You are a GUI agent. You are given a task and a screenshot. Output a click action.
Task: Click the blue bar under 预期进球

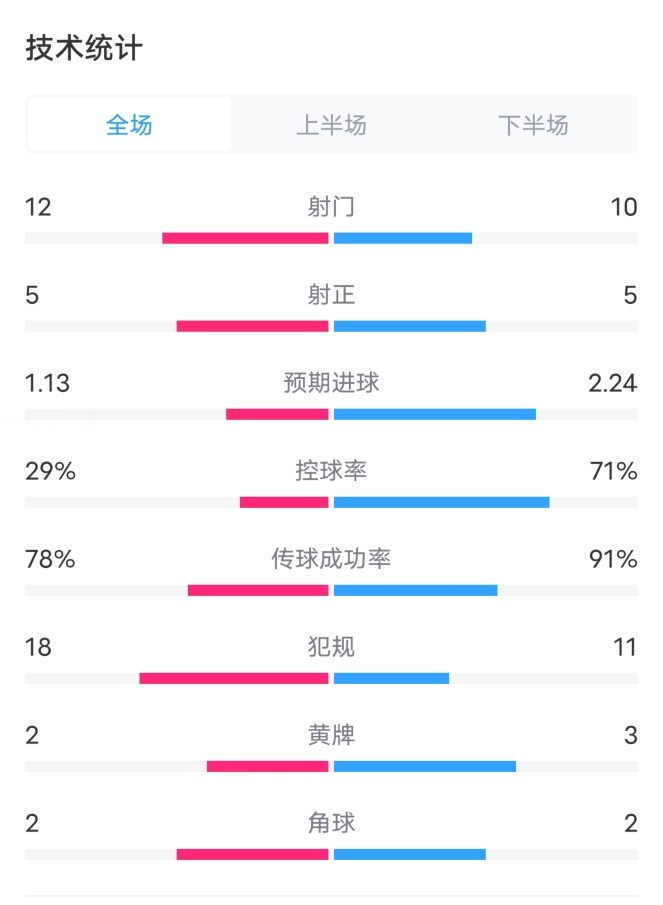tap(434, 414)
